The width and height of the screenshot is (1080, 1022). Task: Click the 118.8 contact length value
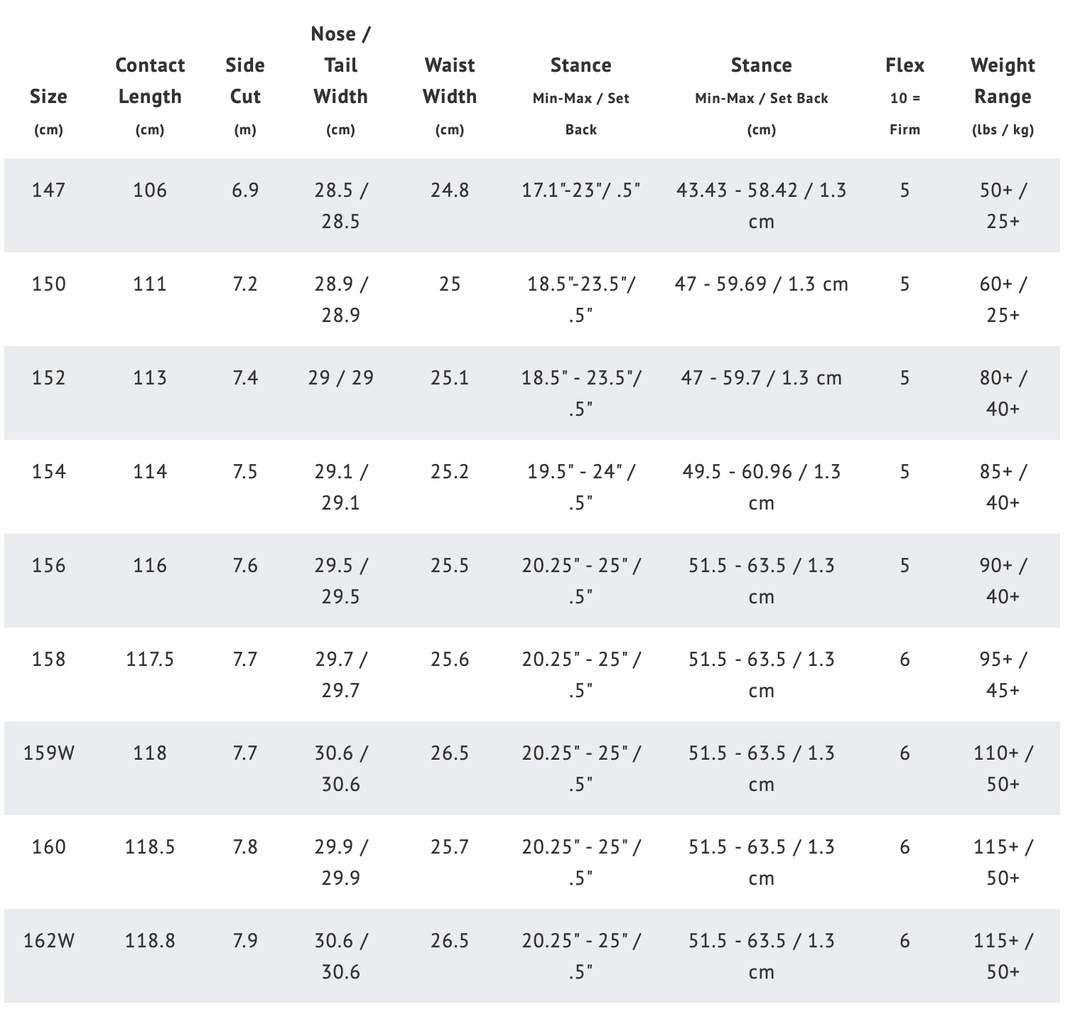point(150,941)
